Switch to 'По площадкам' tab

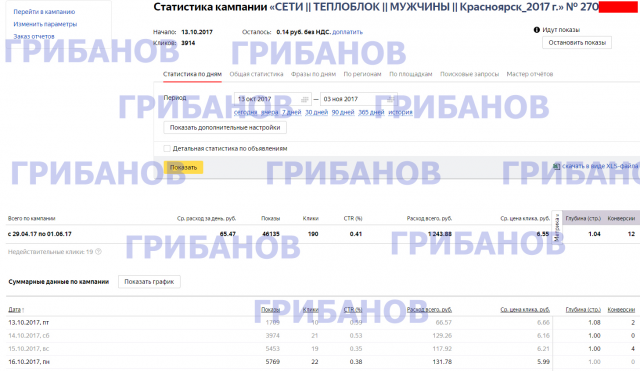411,74
